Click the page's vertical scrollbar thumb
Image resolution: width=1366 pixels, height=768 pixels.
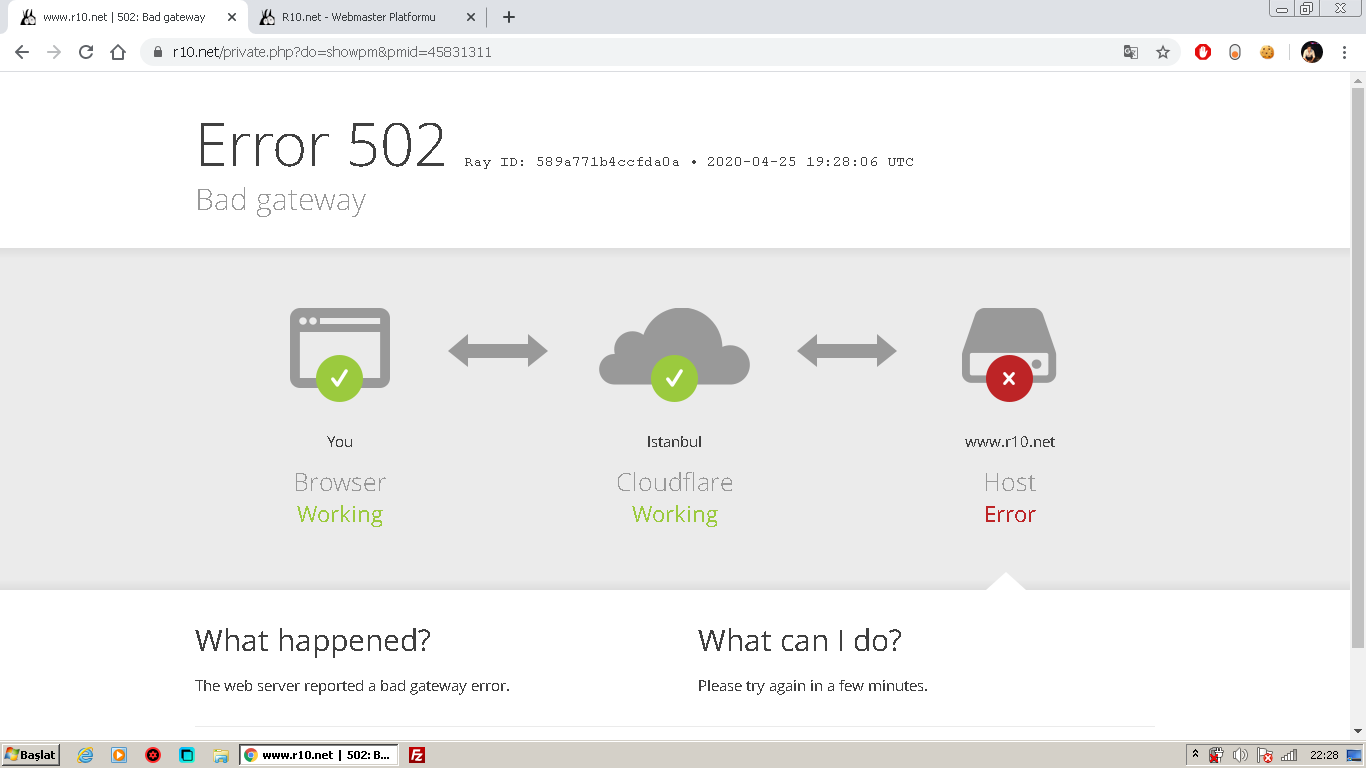[1357, 367]
